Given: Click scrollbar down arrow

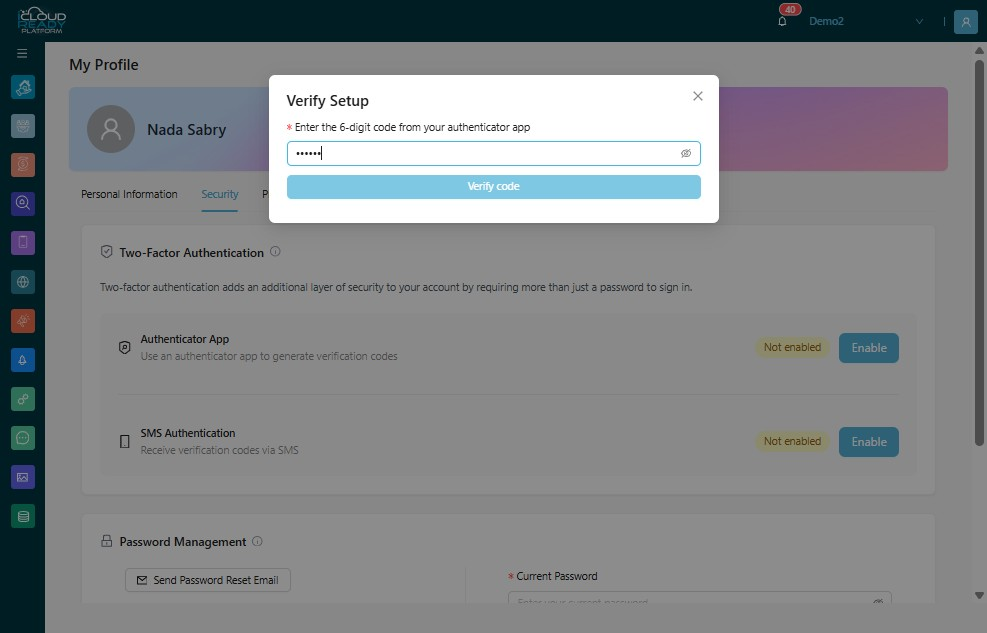Looking at the screenshot, I should point(979,595).
